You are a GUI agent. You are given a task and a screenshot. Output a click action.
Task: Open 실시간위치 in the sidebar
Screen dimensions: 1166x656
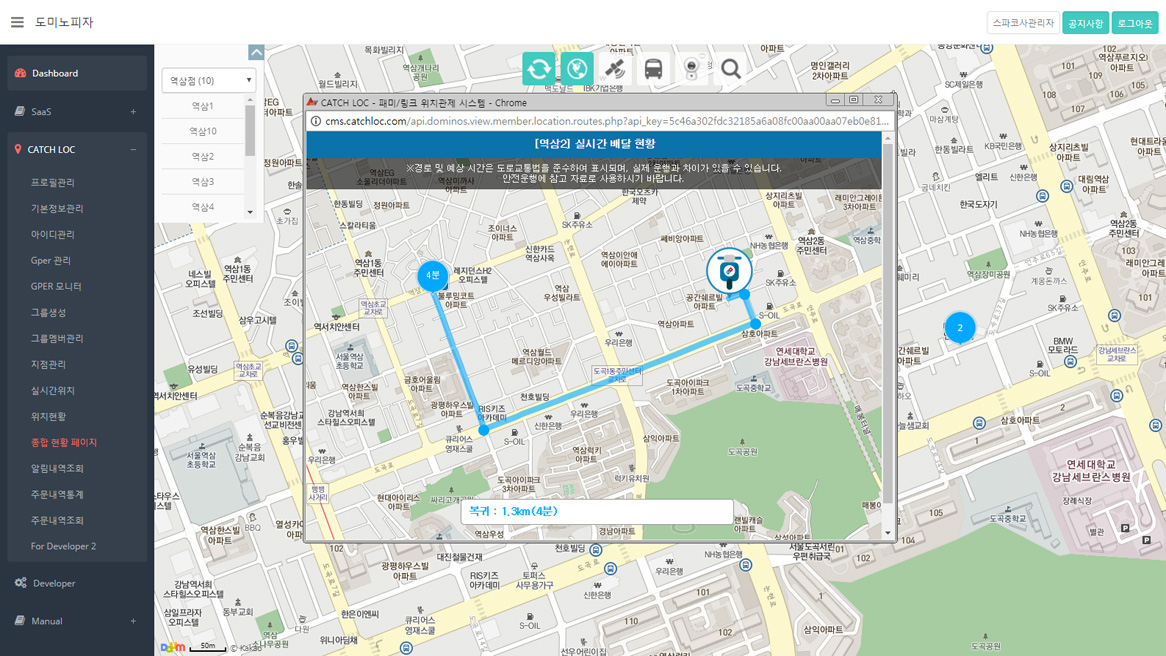coord(52,390)
